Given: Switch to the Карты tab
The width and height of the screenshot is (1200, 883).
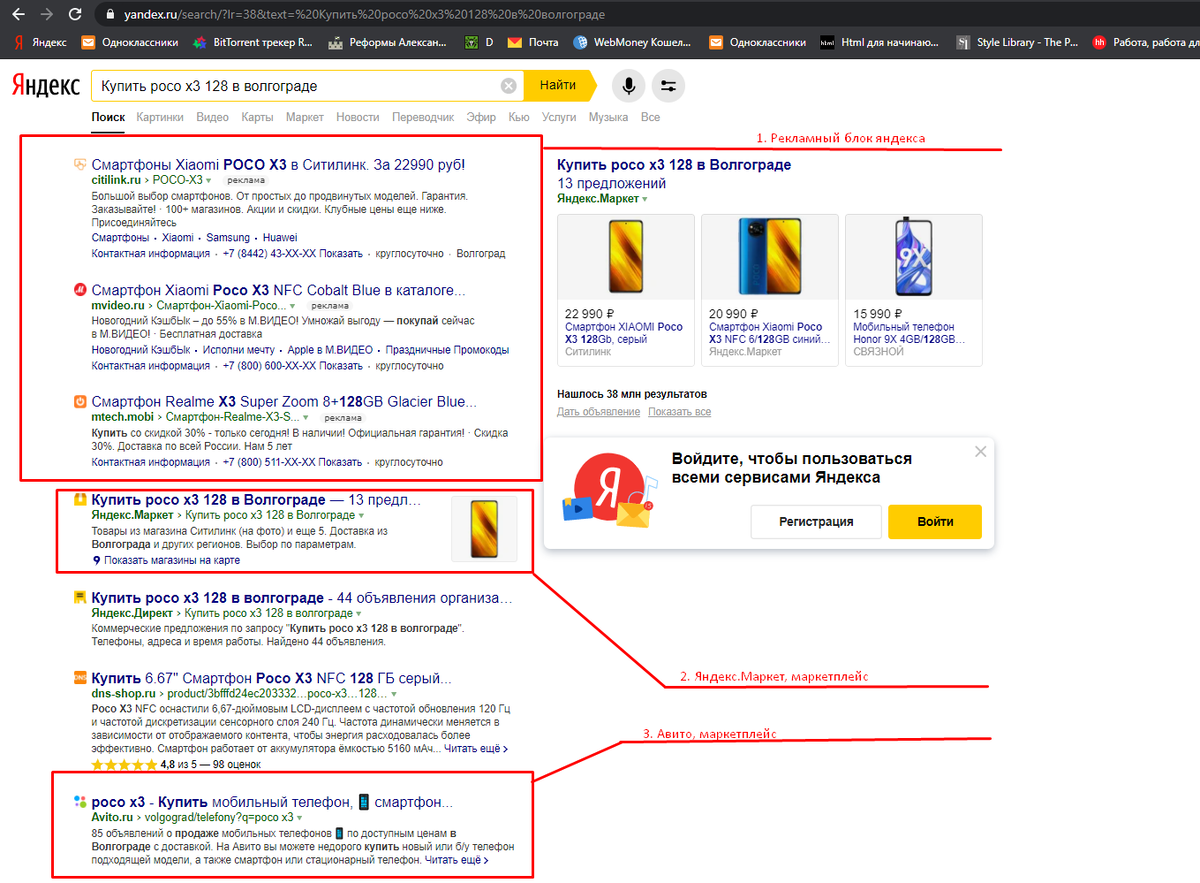Looking at the screenshot, I should point(257,117).
